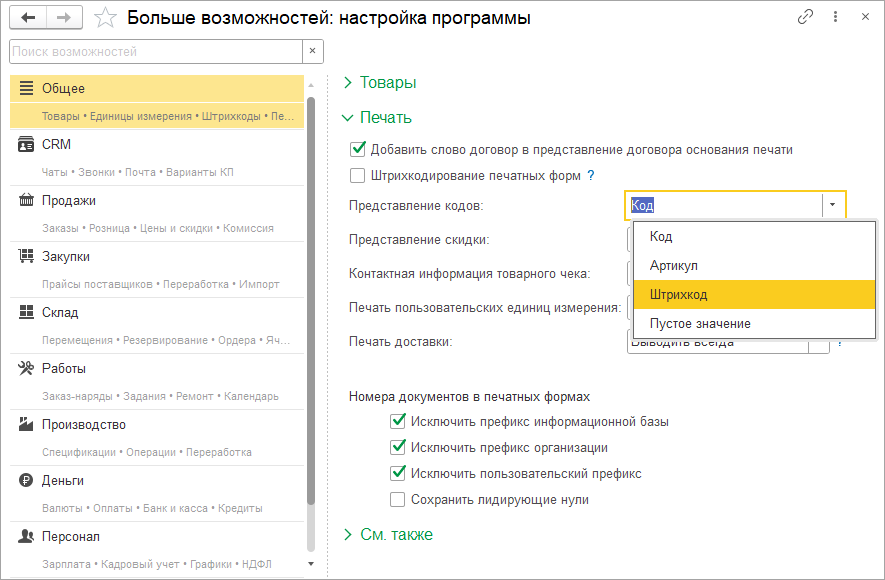
Task: Clear the search field with × button
Action: (313, 51)
